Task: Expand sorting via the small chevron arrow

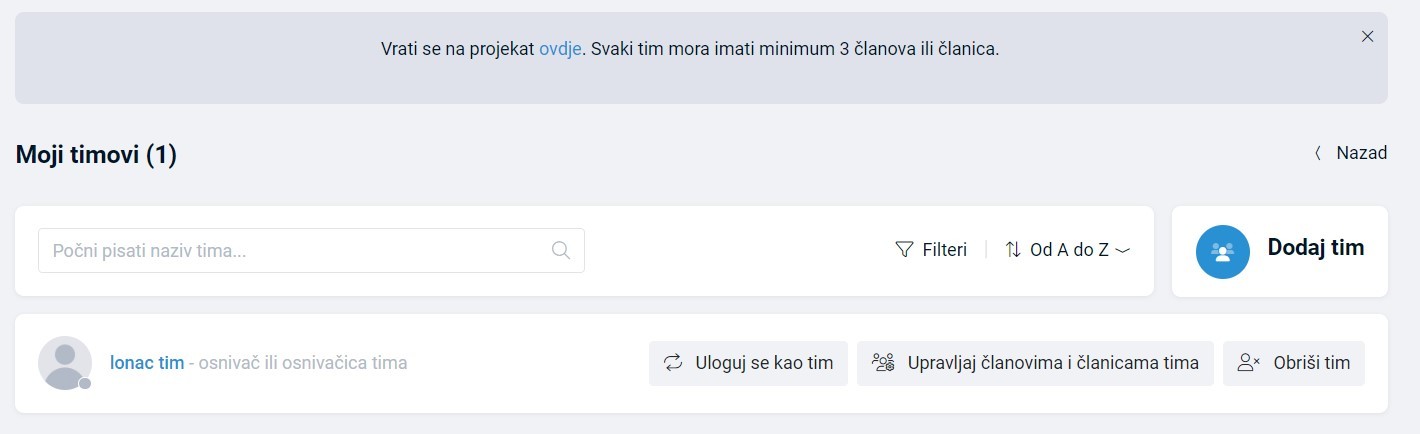Action: click(1122, 251)
